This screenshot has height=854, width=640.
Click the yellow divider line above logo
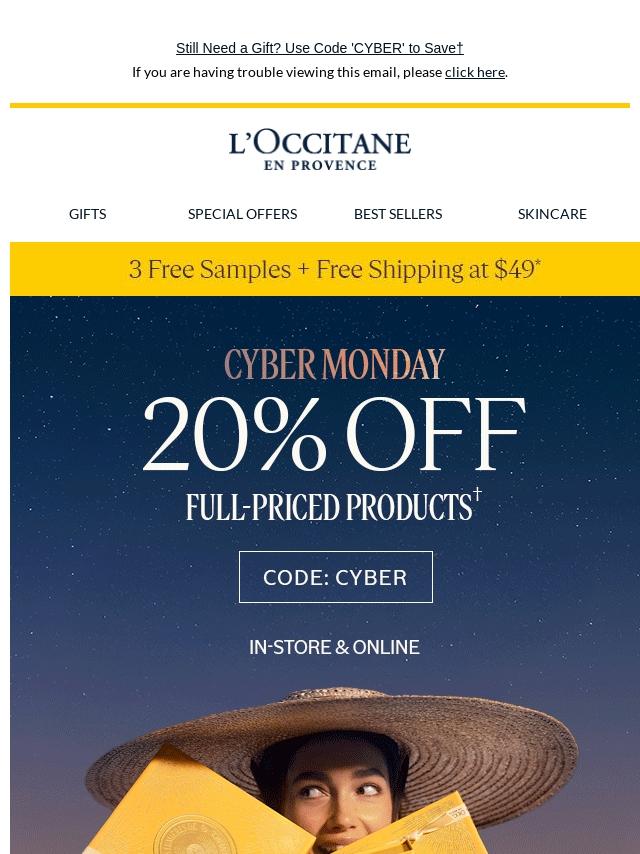click(320, 105)
